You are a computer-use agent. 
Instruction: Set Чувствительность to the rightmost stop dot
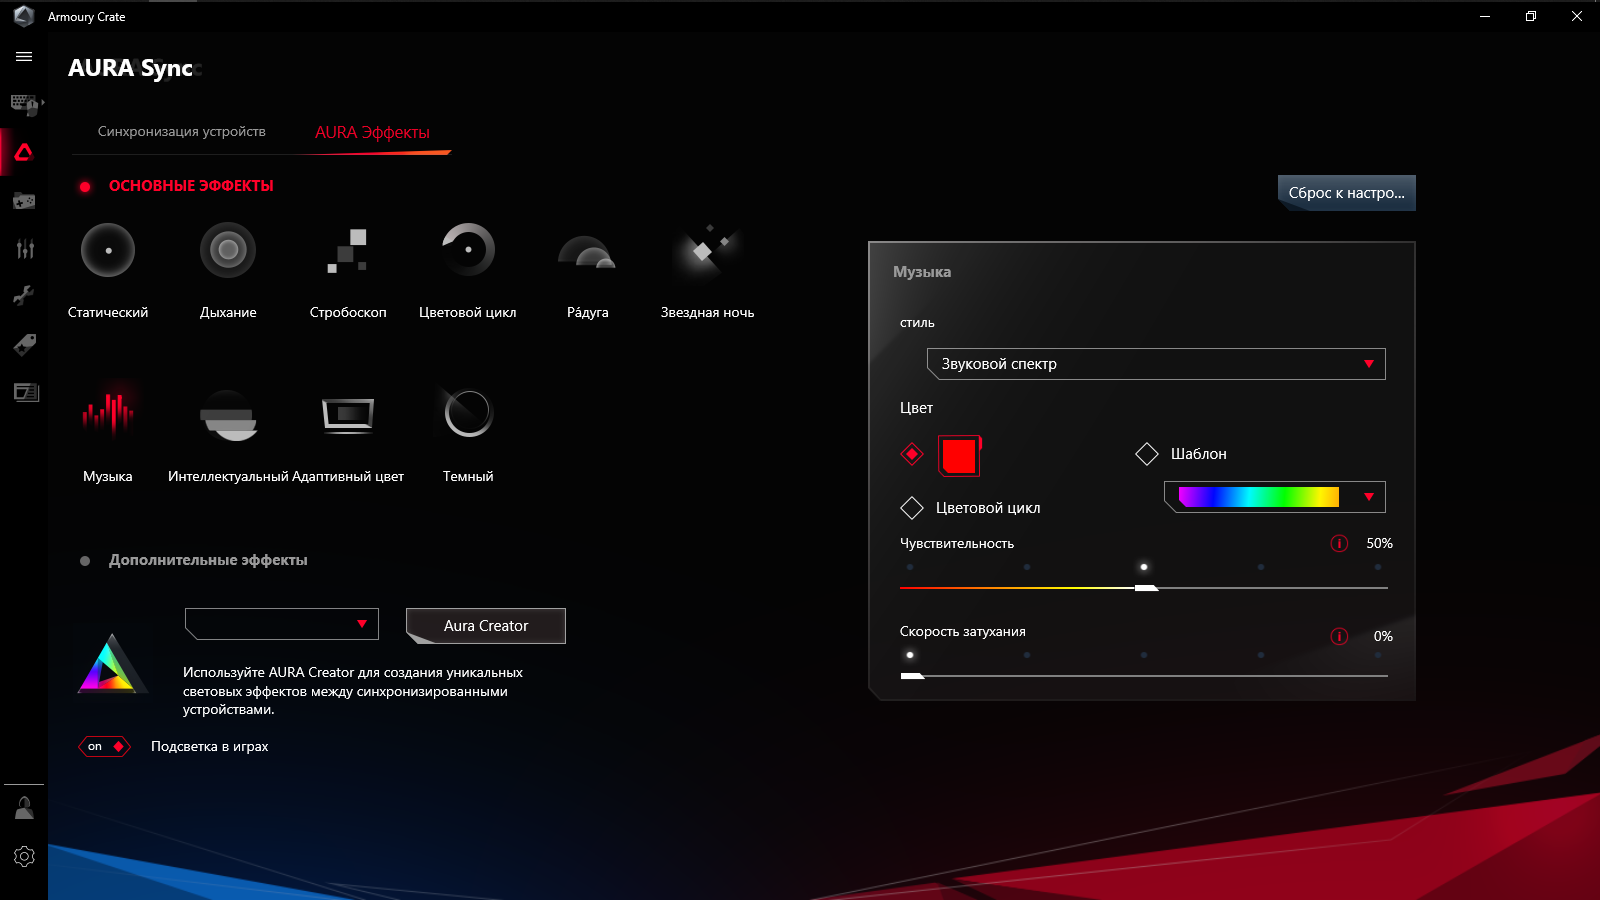pos(1378,567)
